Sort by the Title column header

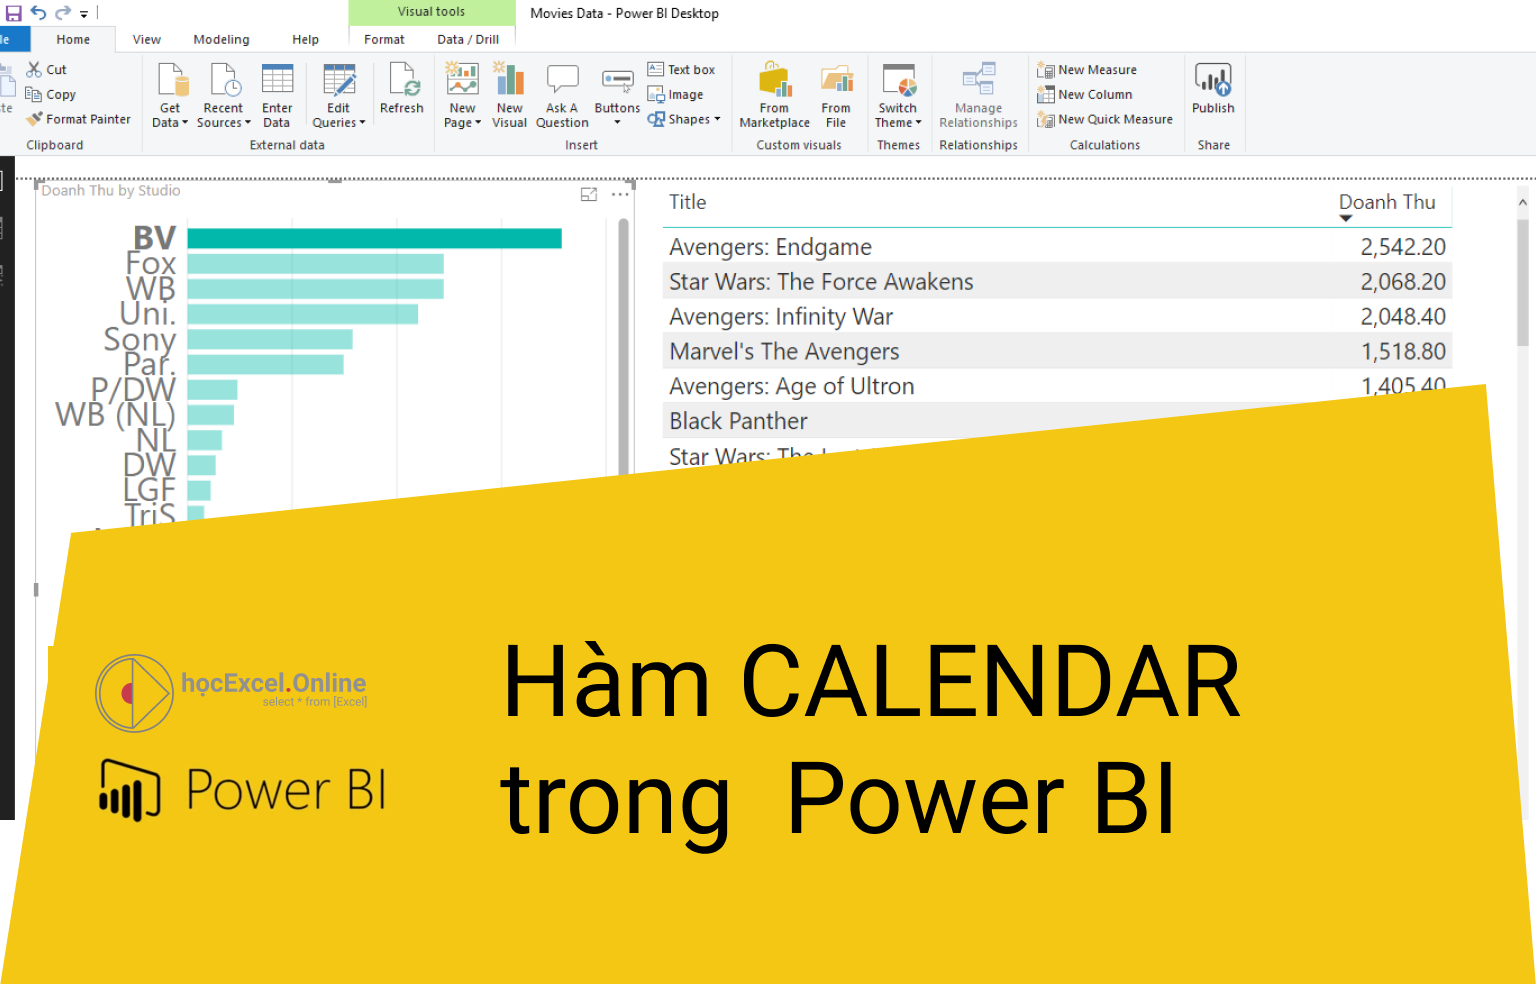[x=688, y=202]
